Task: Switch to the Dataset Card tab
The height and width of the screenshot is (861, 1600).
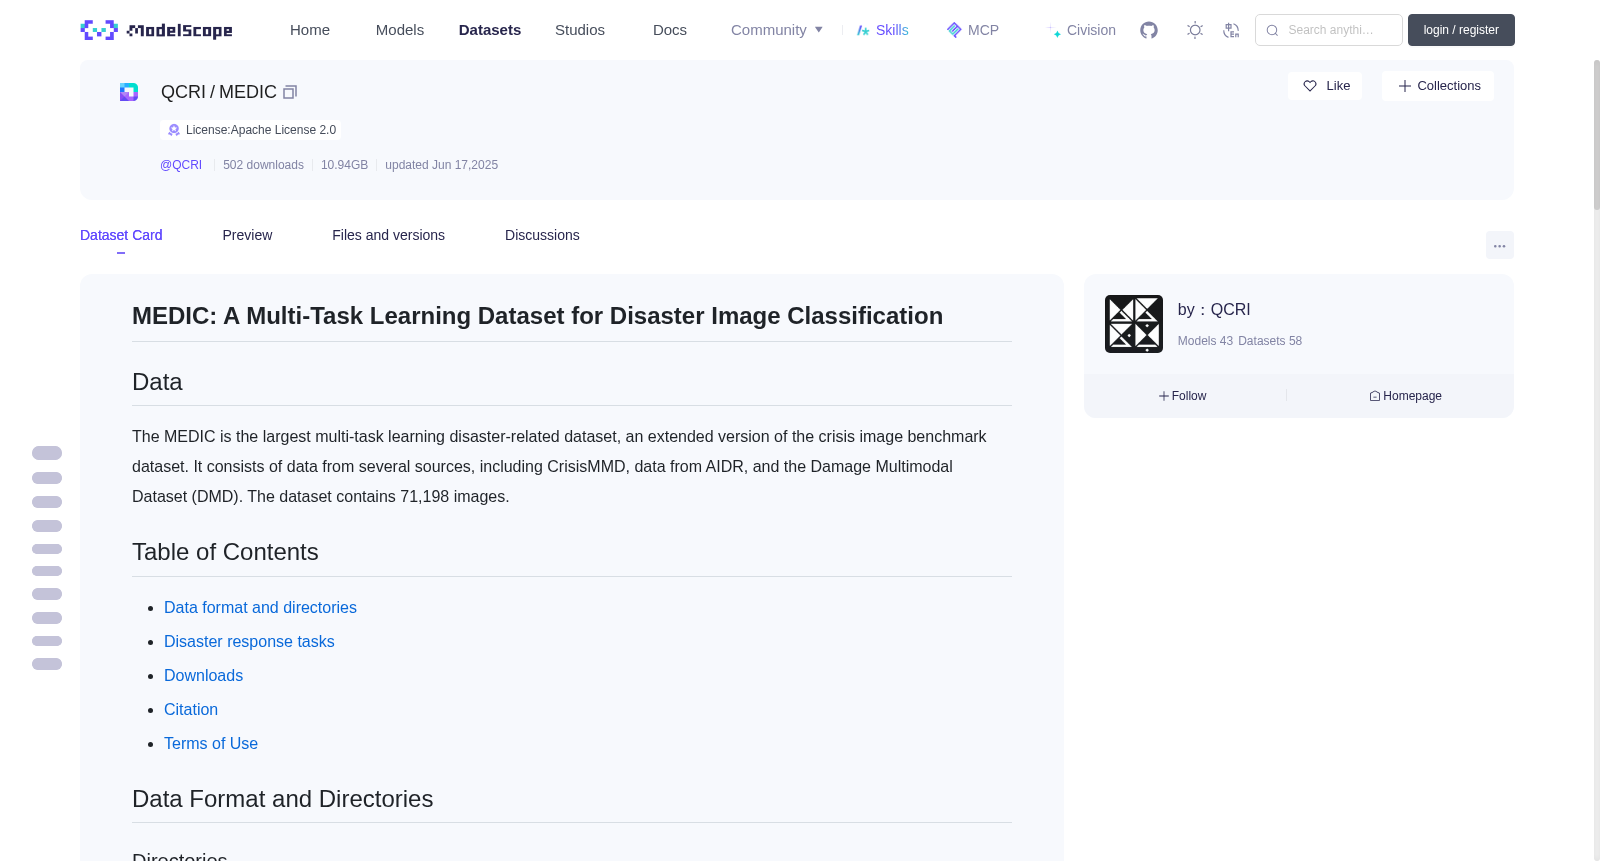Action: (x=121, y=235)
